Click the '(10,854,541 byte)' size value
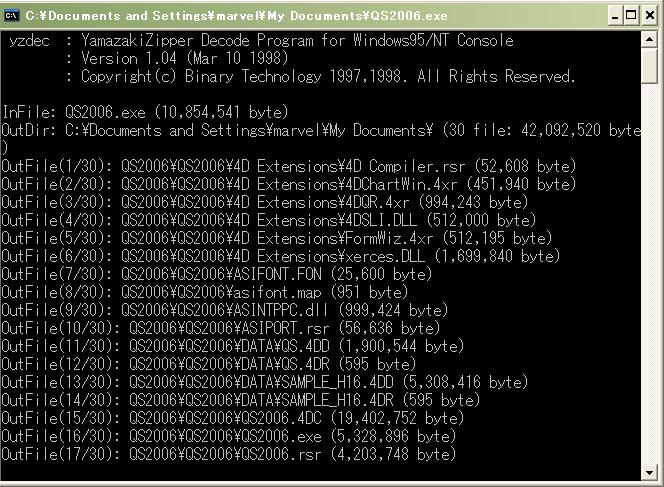 coord(221,113)
